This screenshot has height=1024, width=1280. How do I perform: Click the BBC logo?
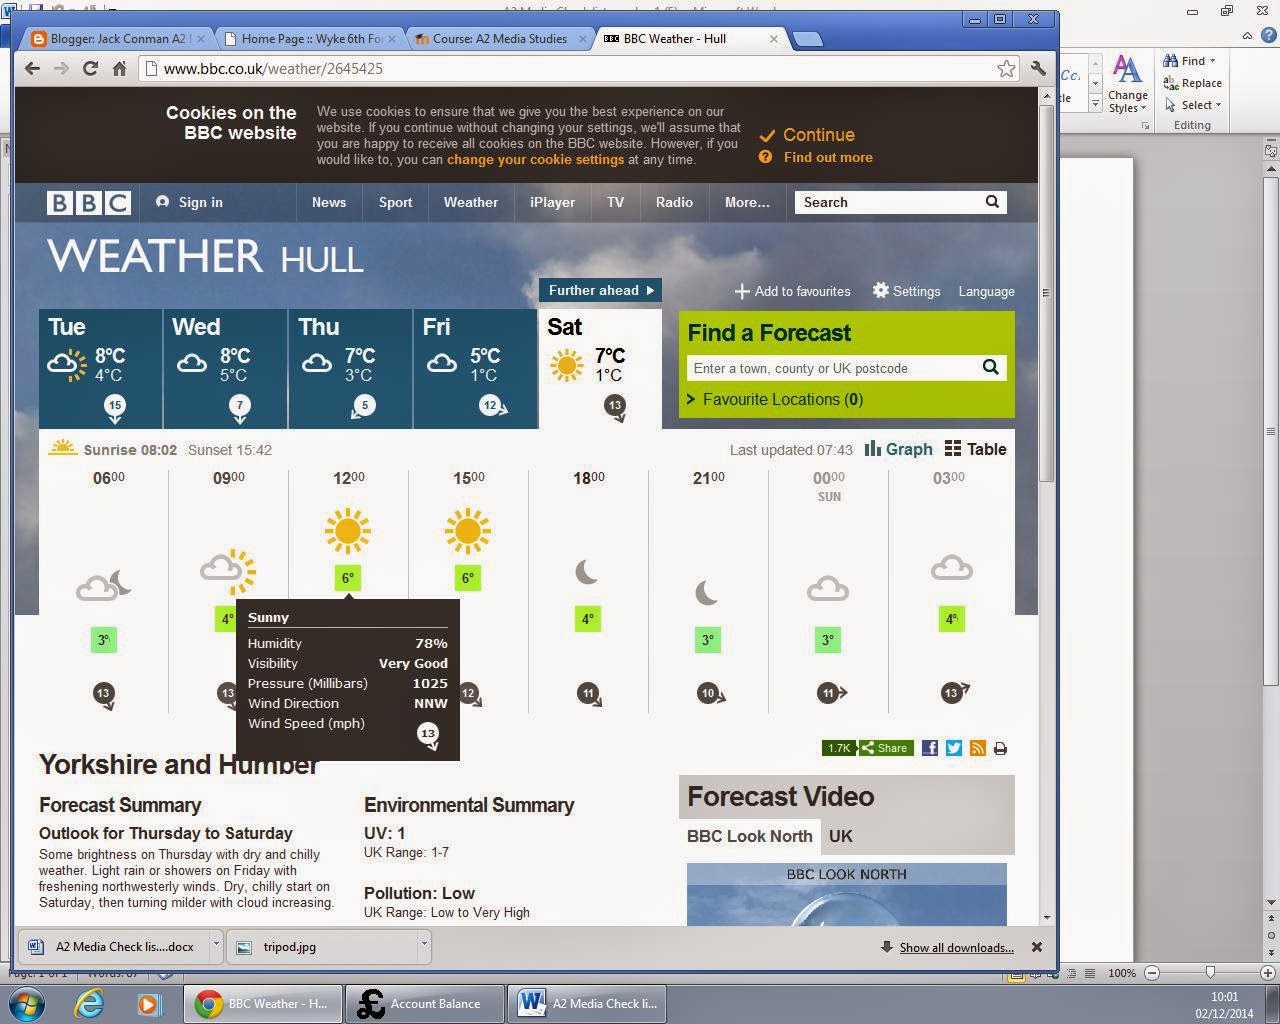(x=89, y=202)
